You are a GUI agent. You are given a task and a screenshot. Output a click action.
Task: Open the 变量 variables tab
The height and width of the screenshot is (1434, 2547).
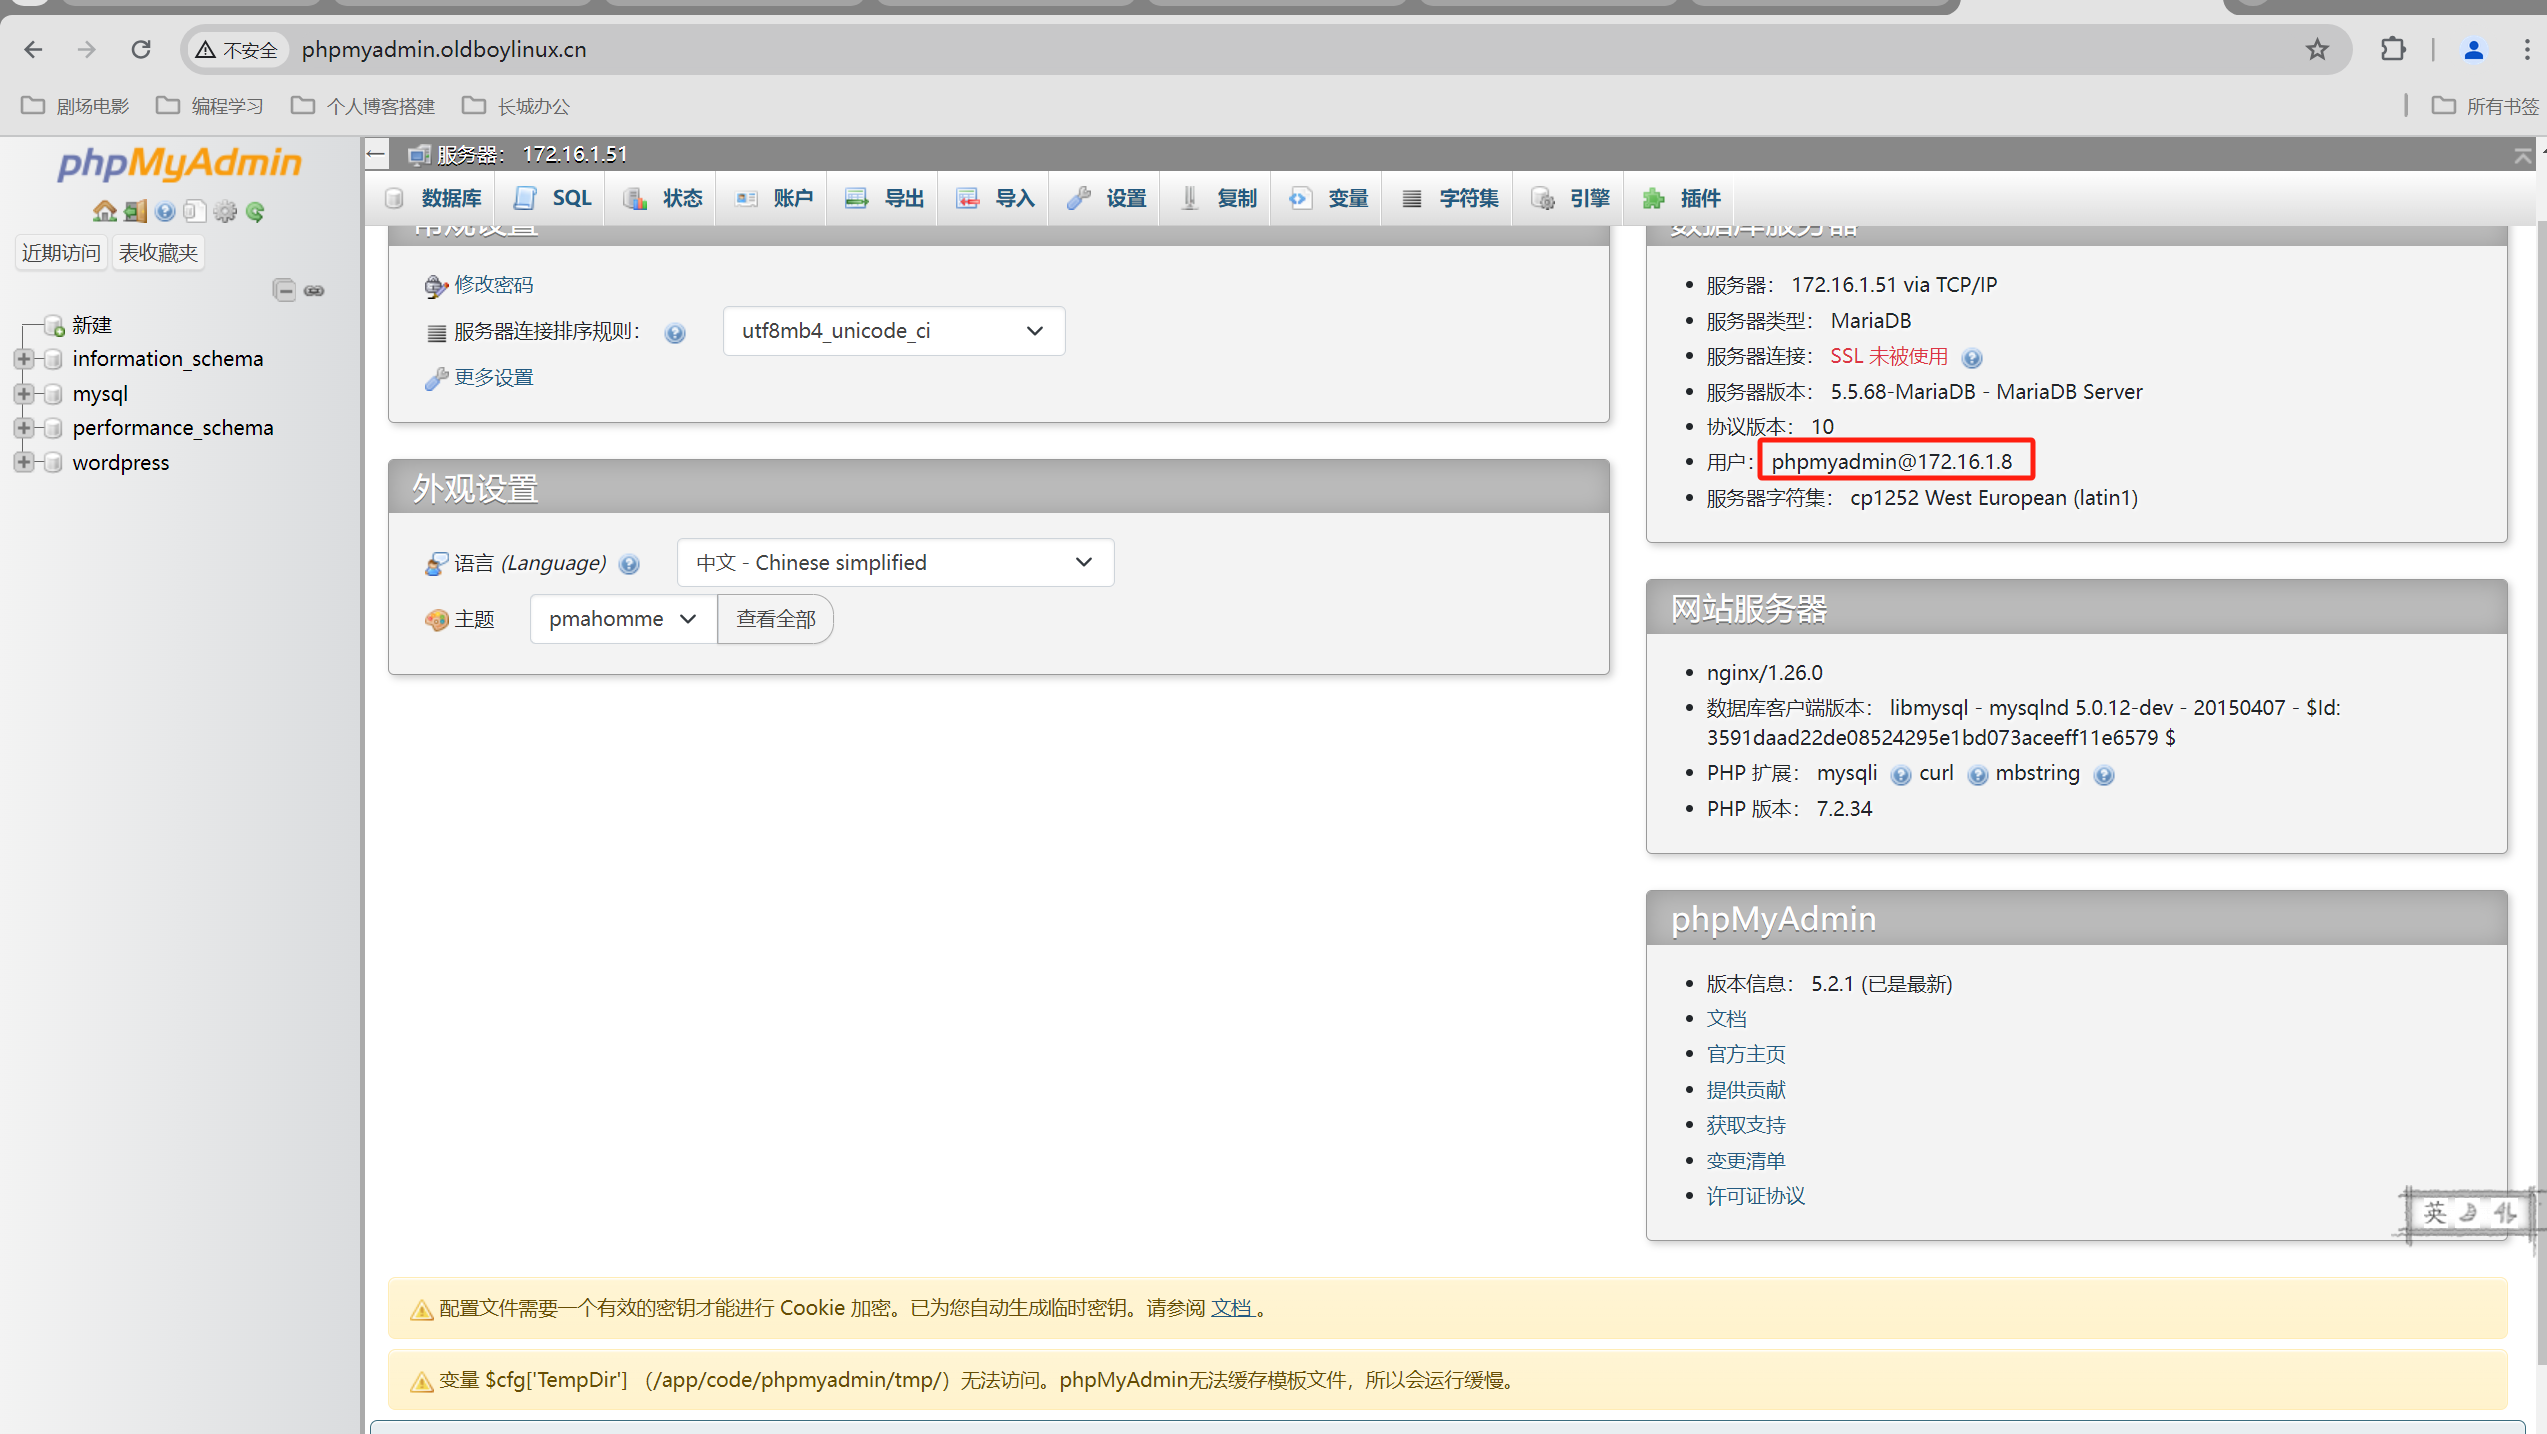(x=1329, y=198)
